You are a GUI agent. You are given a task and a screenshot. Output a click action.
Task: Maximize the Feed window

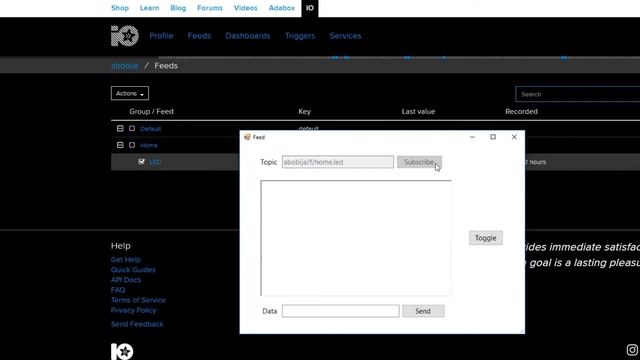coord(493,137)
